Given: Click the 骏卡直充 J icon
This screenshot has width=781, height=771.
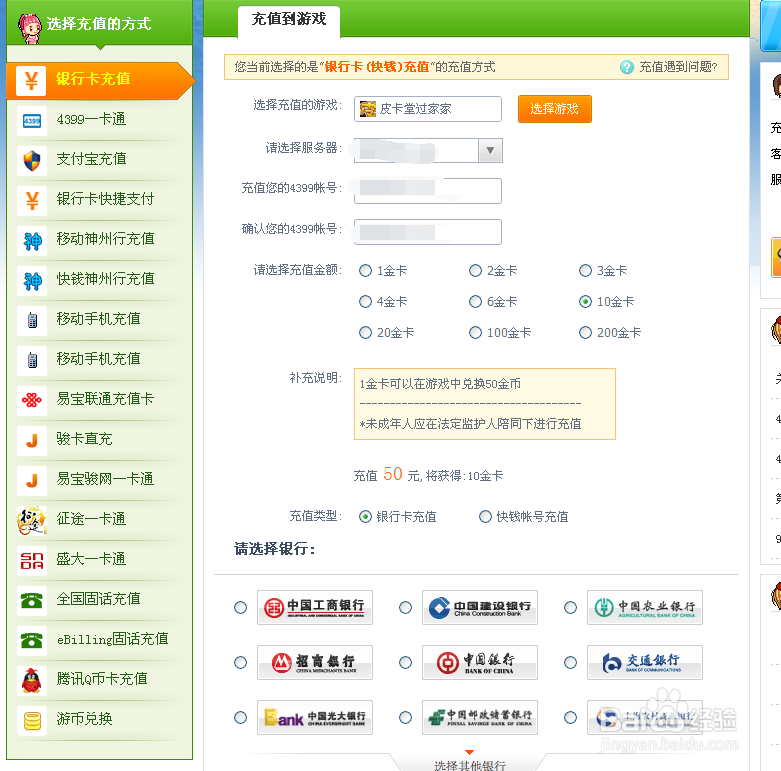Looking at the screenshot, I should coord(32,440).
